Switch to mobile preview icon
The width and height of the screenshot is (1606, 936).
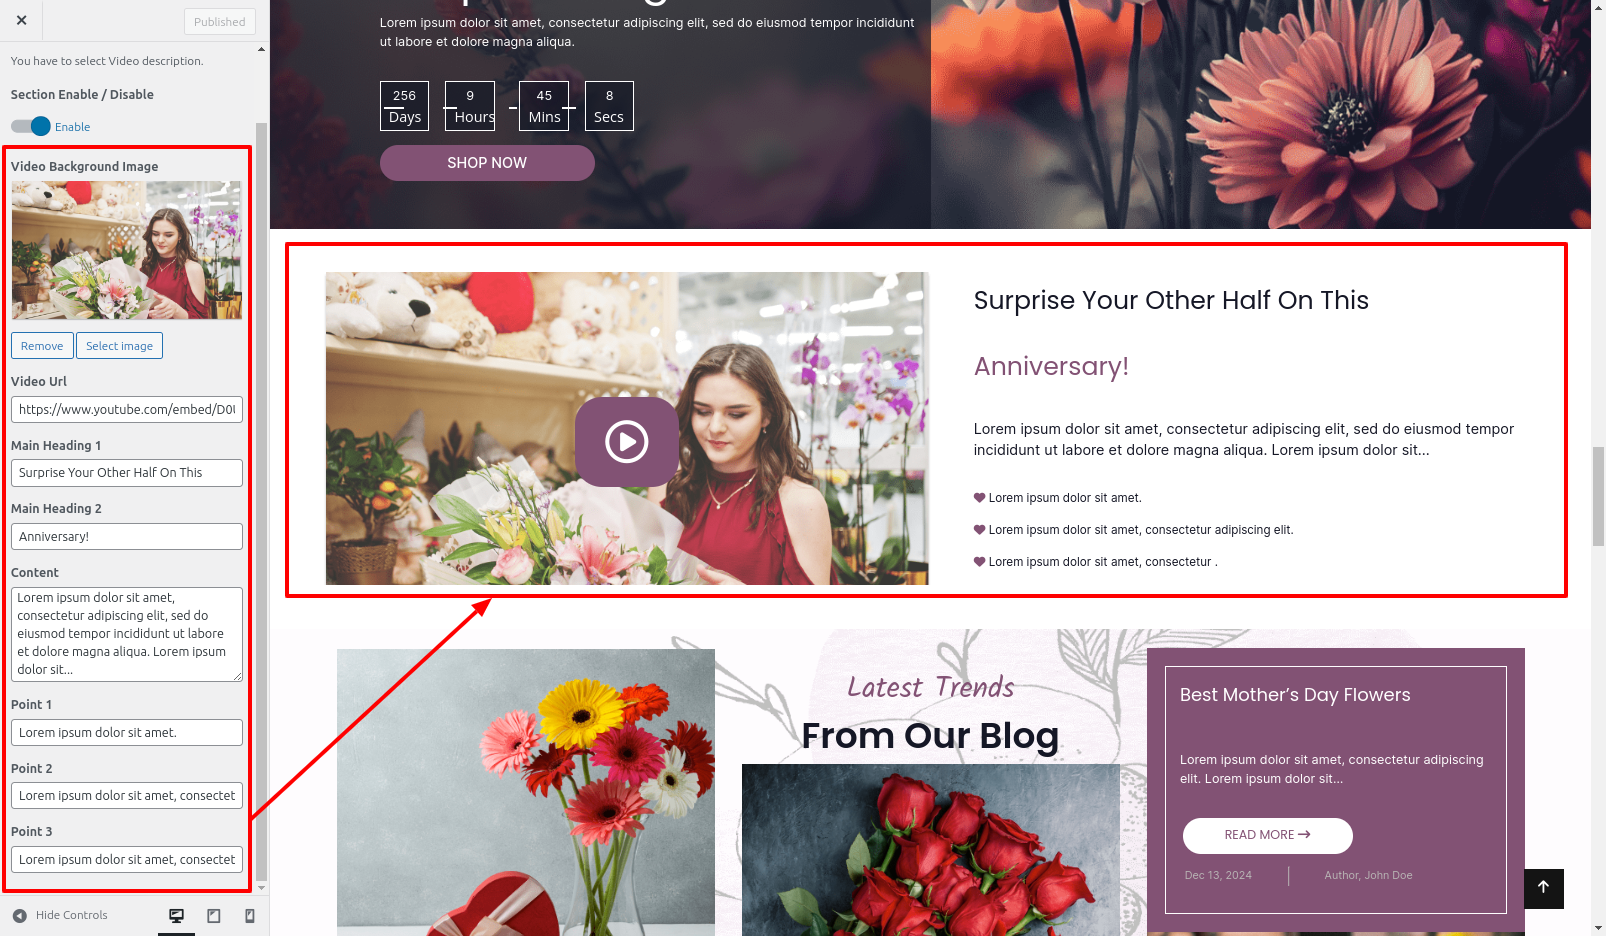point(250,916)
